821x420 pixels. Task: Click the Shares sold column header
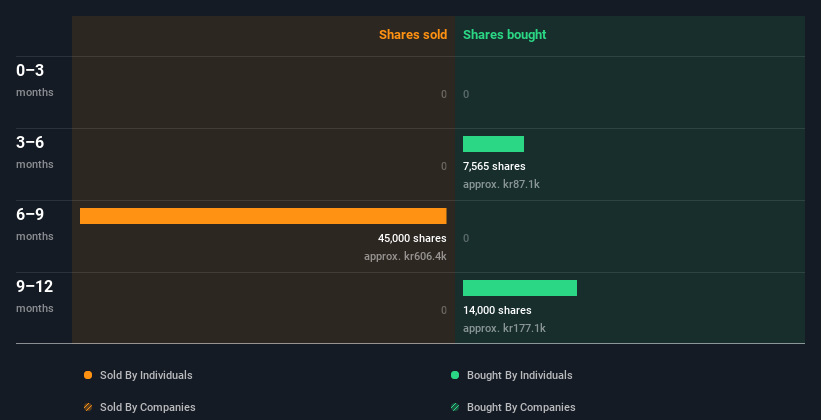pyautogui.click(x=413, y=35)
